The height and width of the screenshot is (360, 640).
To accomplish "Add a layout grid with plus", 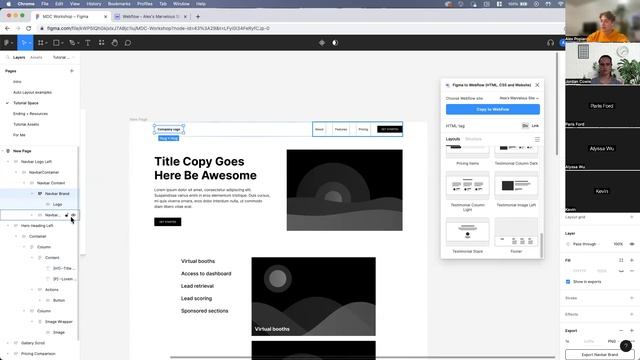I will click(x=631, y=217).
